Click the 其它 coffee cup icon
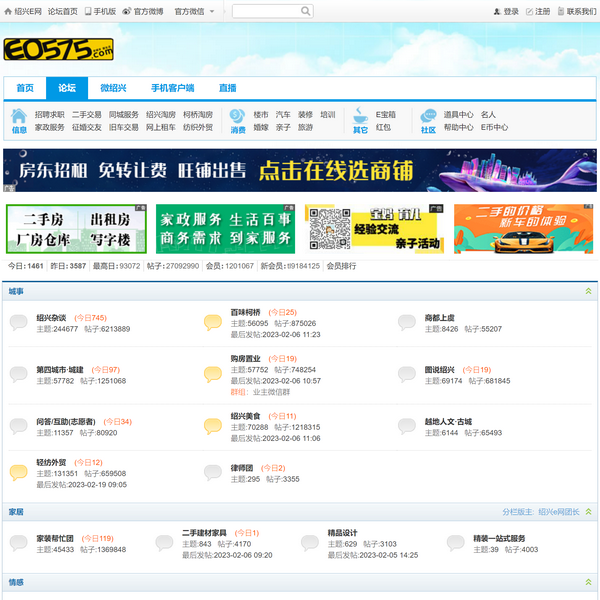 (x=359, y=117)
